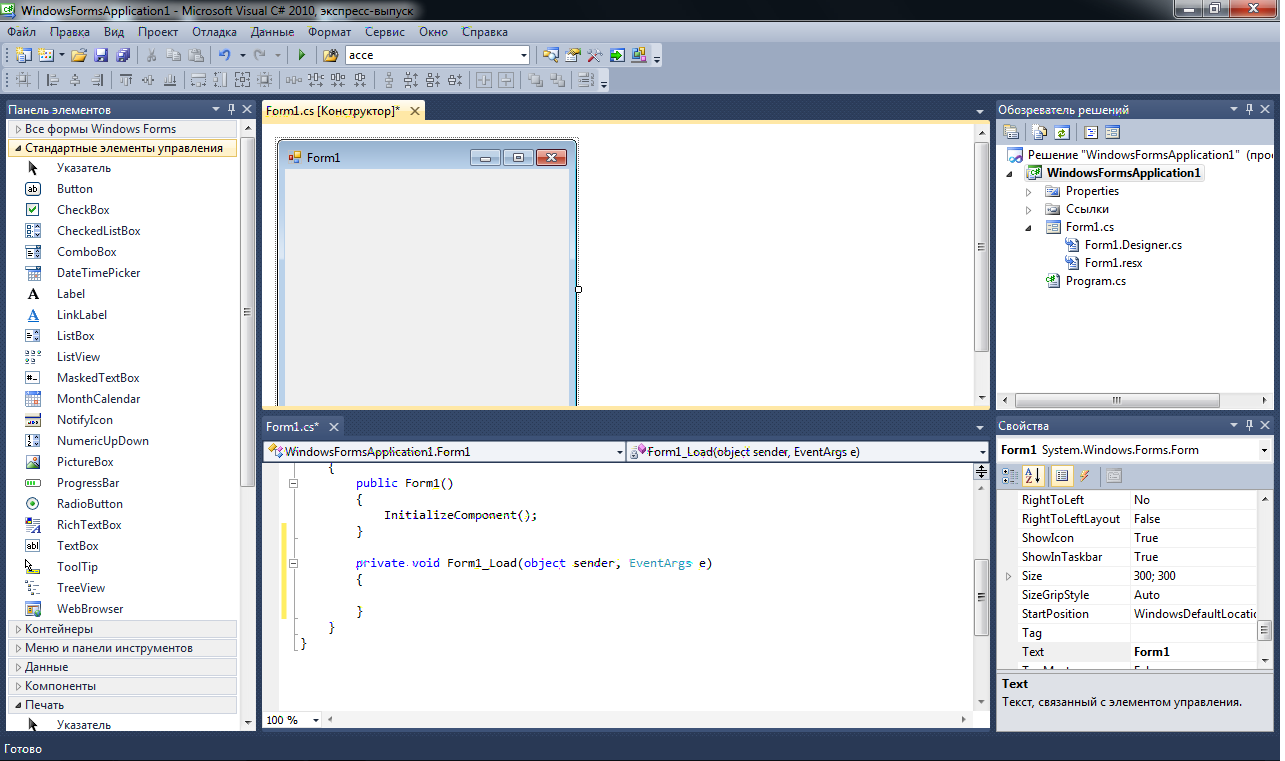
Task: Toggle Categorized view in Properties panel
Action: (x=1010, y=476)
